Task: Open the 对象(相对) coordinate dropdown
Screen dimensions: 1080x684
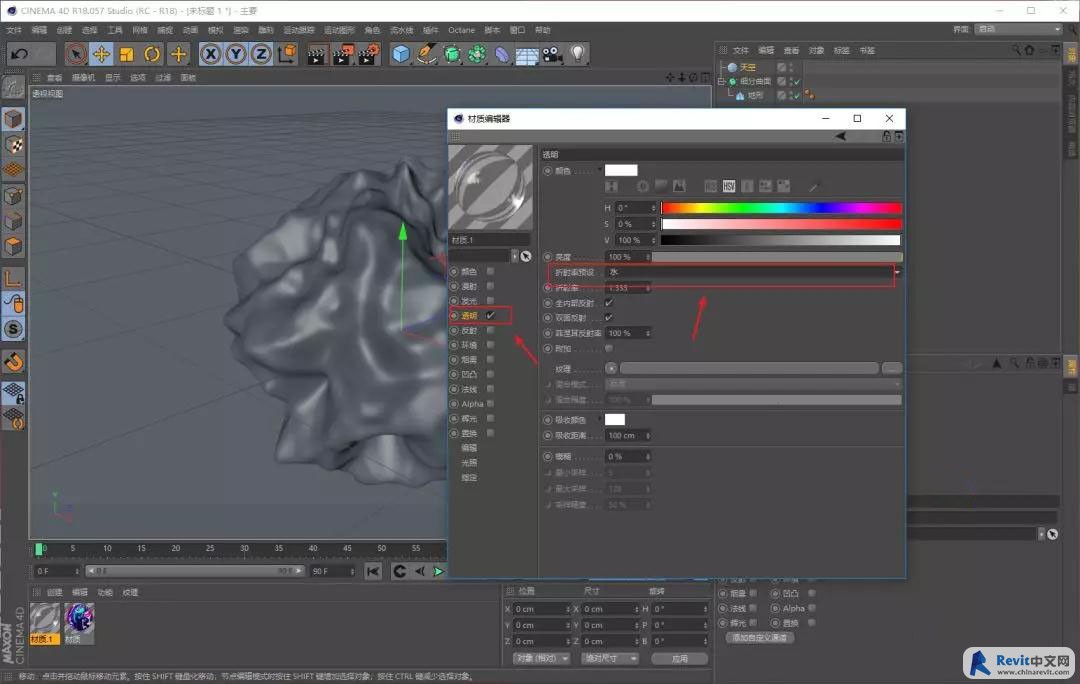Action: tap(541, 659)
